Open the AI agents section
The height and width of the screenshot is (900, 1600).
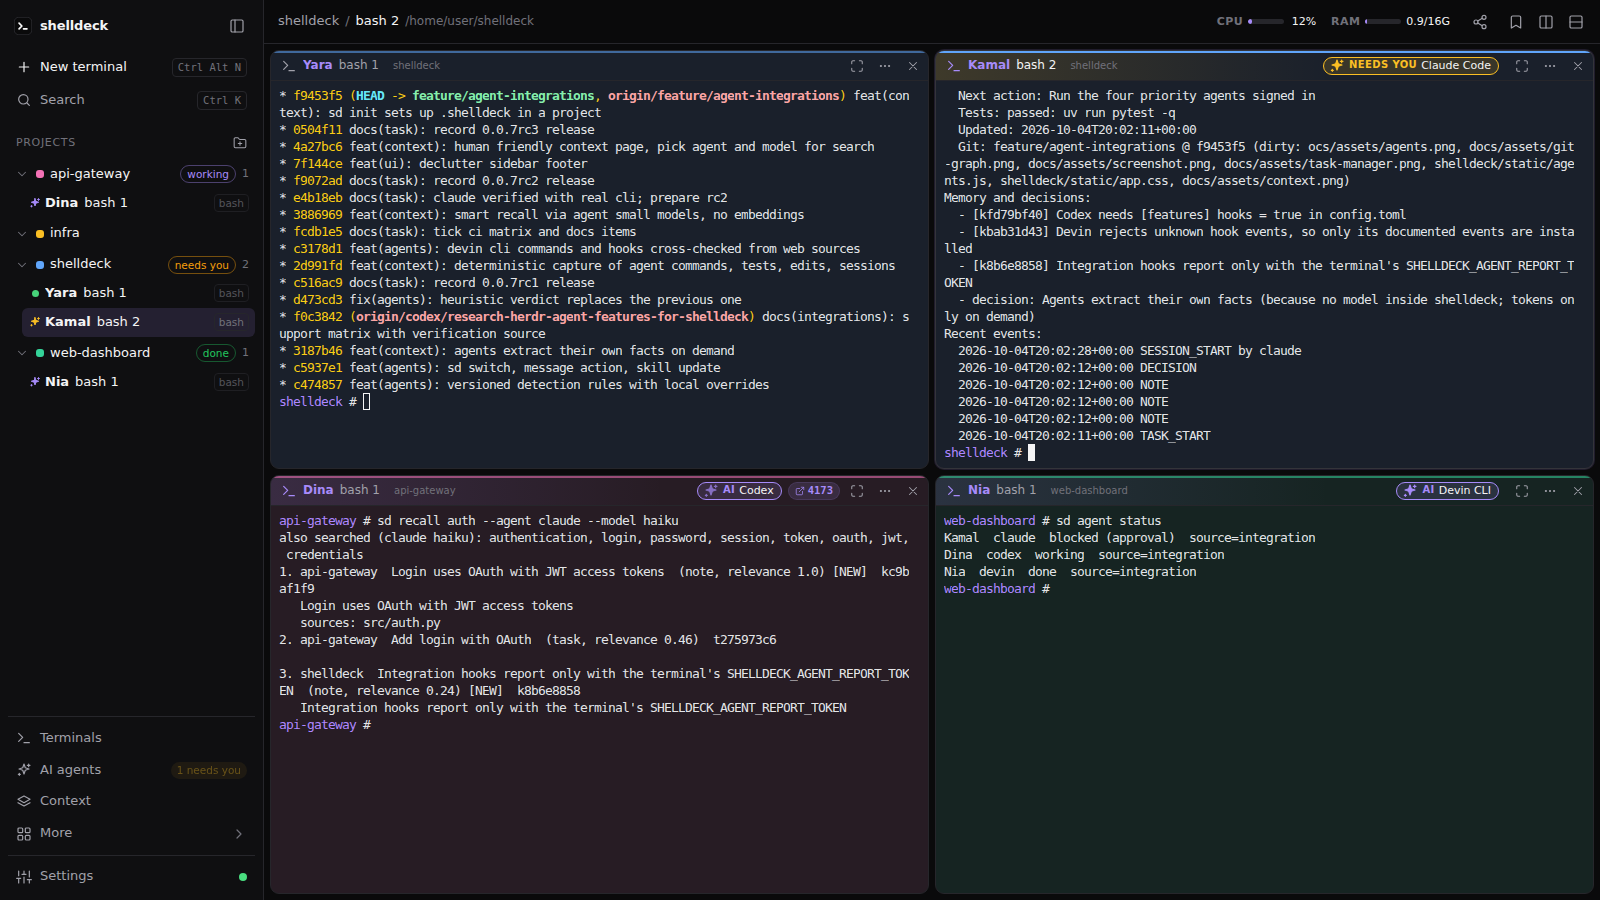pos(131,770)
